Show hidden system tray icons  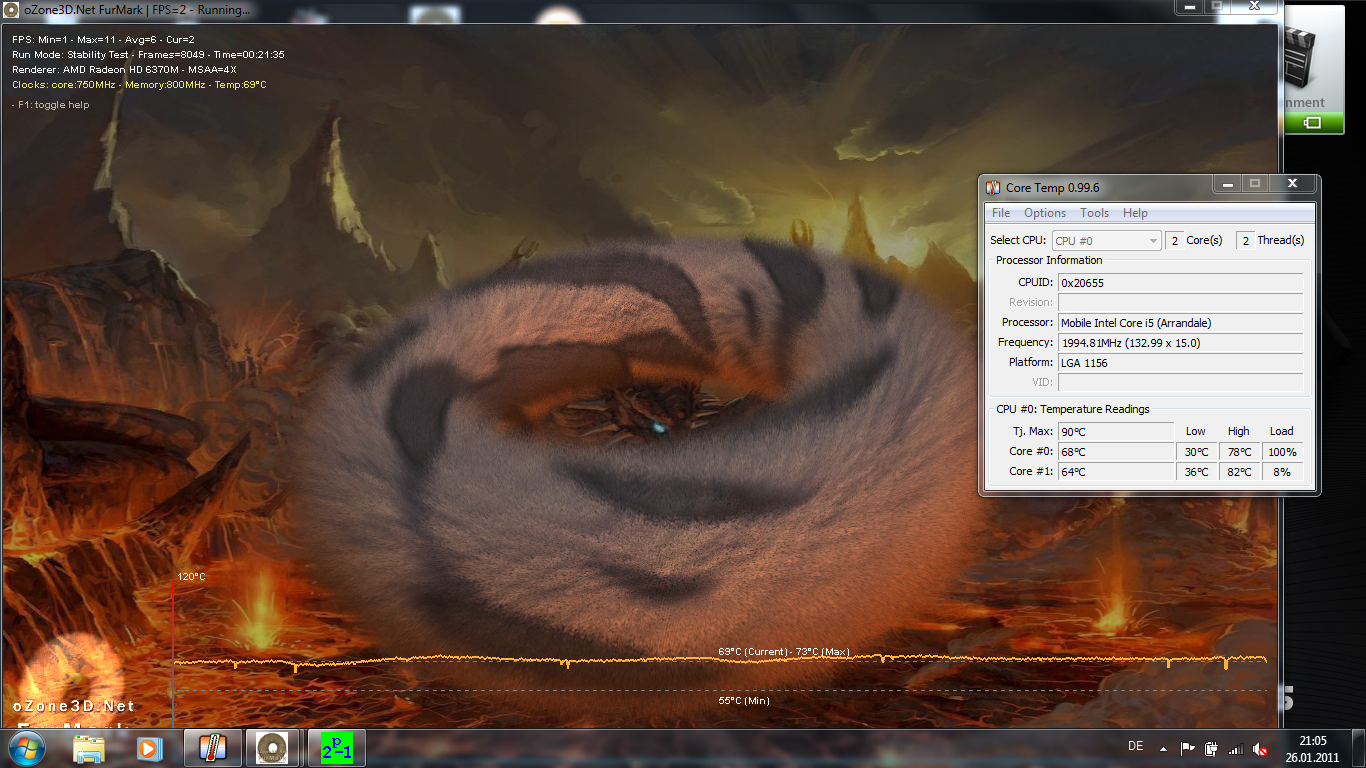[x=1162, y=748]
